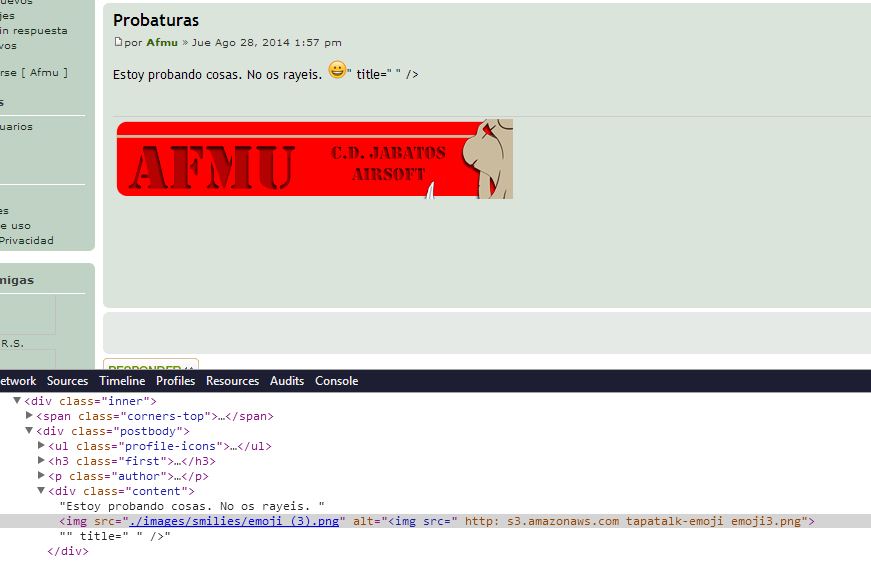Switch to the Timeline tab in DevTools
Image resolution: width=871 pixels, height=561 pixels.
(122, 381)
